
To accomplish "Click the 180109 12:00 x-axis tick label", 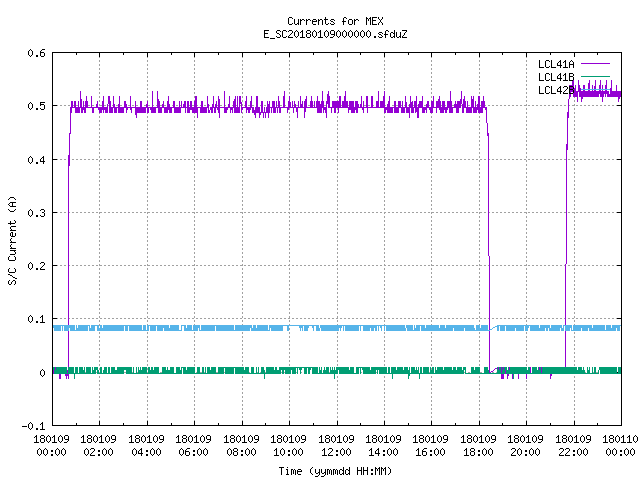I will 336,446.
